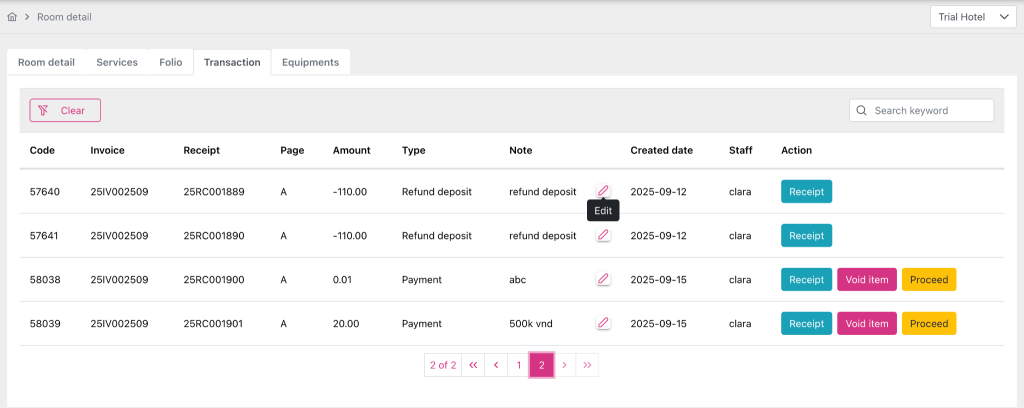The height and width of the screenshot is (408, 1024).
Task: Edit note for transaction 57641
Action: click(x=603, y=235)
